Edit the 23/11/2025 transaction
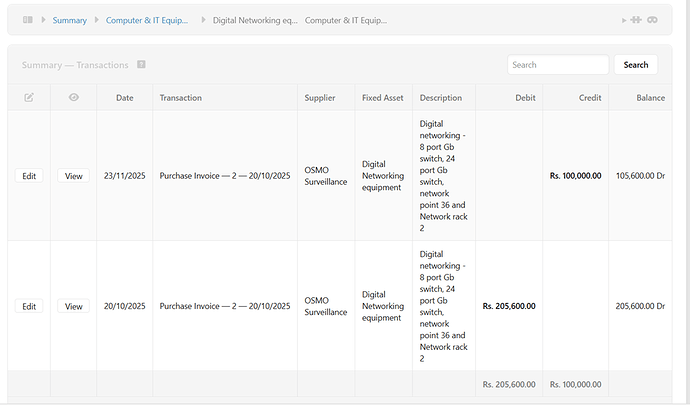690x405 pixels. coord(29,176)
